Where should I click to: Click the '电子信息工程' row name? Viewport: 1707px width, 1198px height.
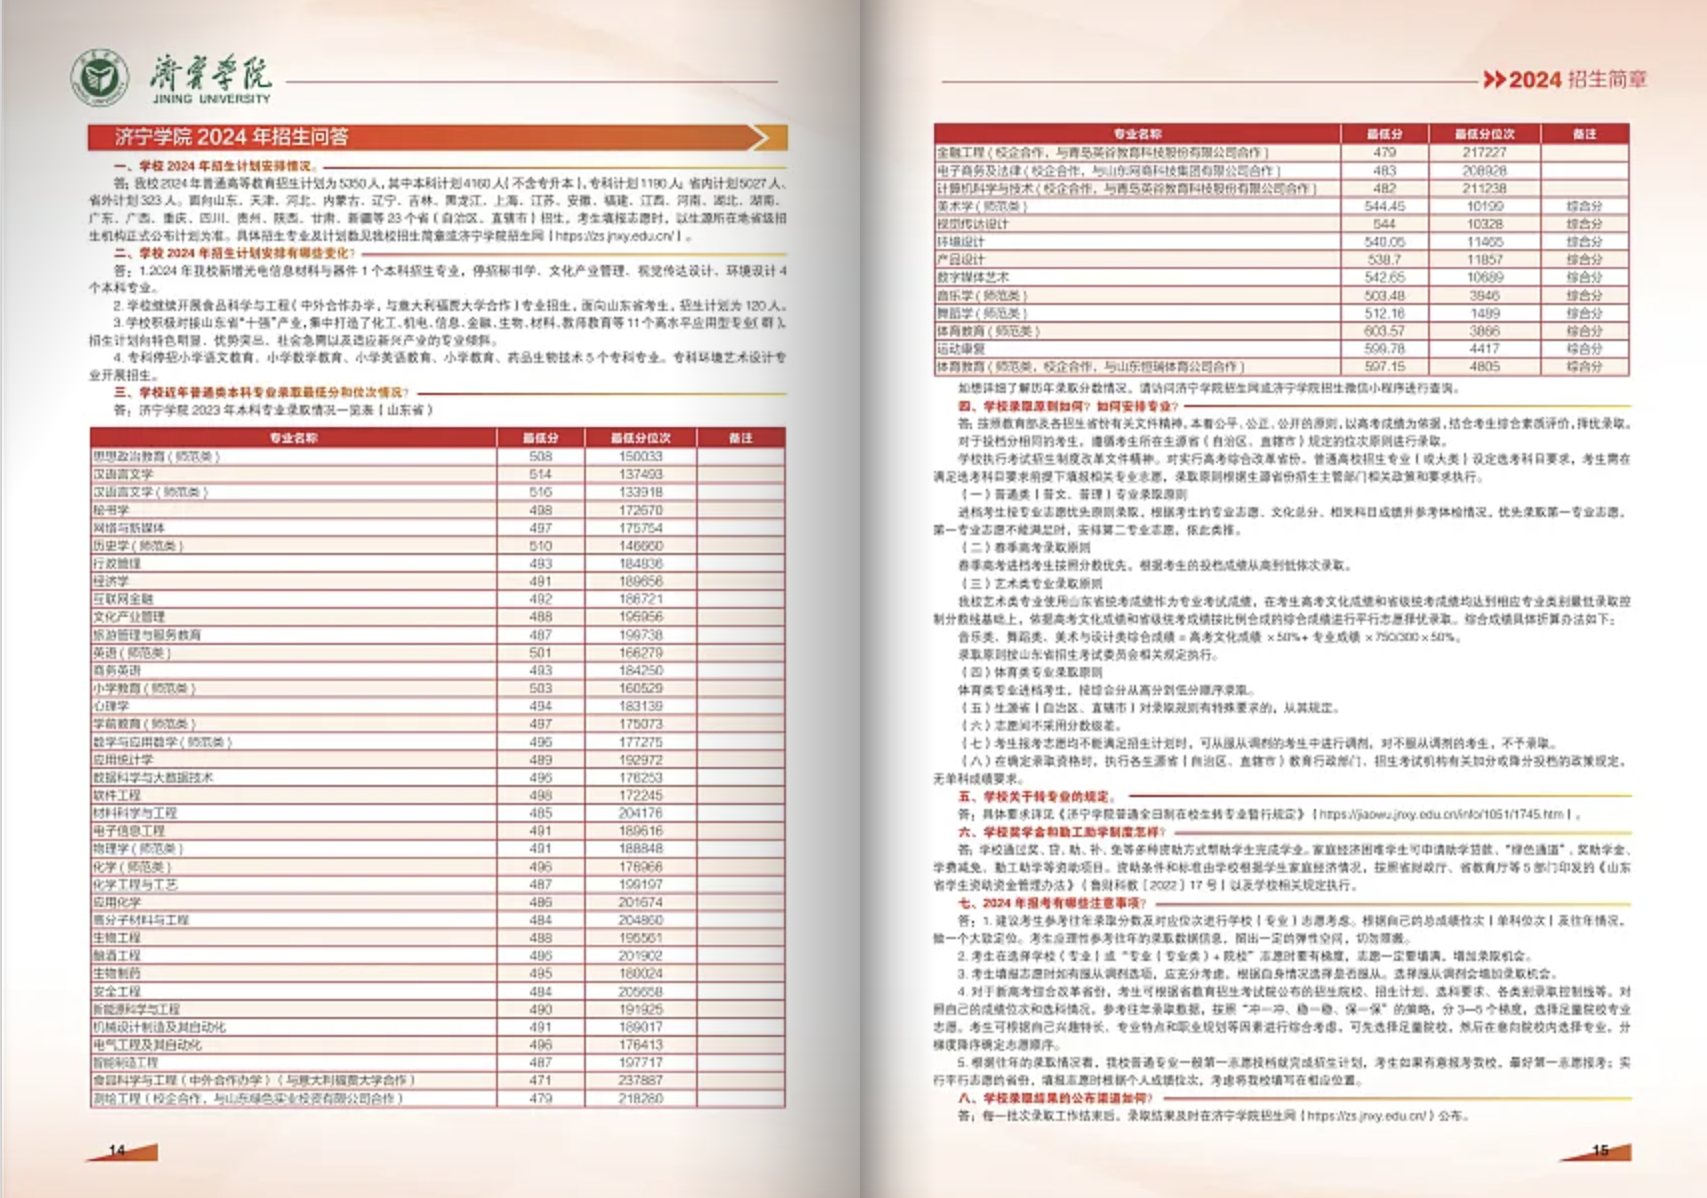pos(129,831)
